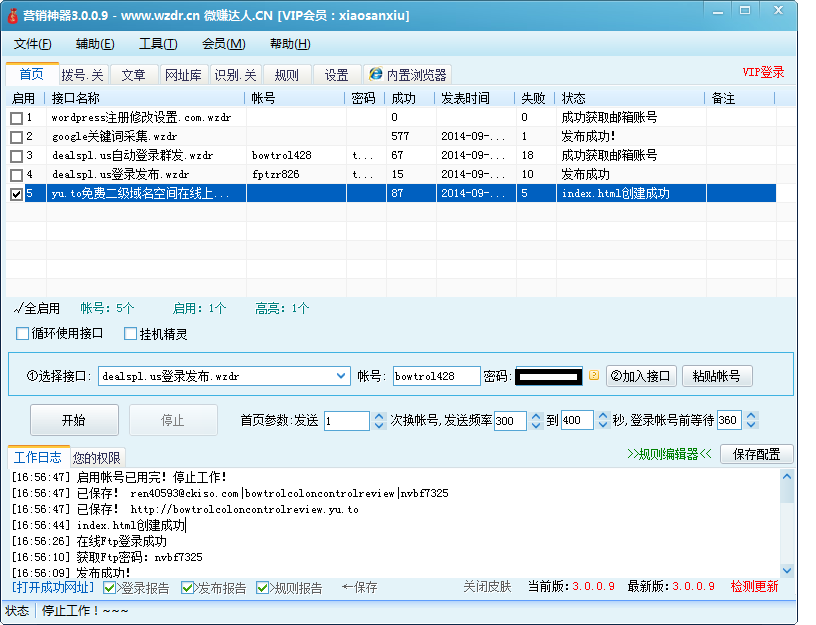Viewport: 816px width, 625px height.
Task: Uncheck the 登录报告 checkbox
Action: pyautogui.click(x=110, y=588)
